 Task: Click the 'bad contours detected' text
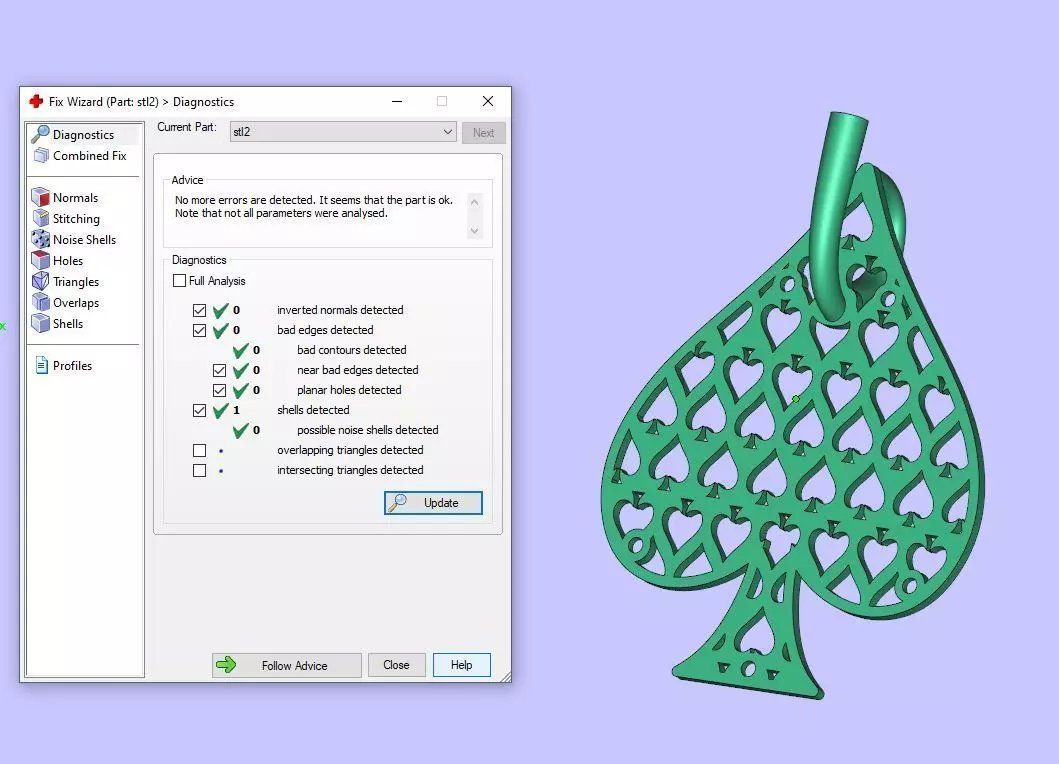click(352, 350)
